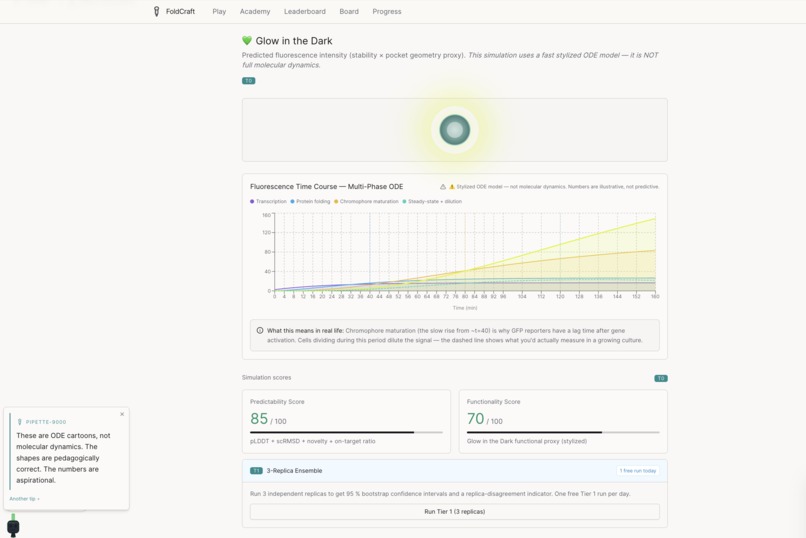The width and height of the screenshot is (806, 538).
Task: Toggle the Steady-state + dilution legend series
Action: (x=432, y=201)
